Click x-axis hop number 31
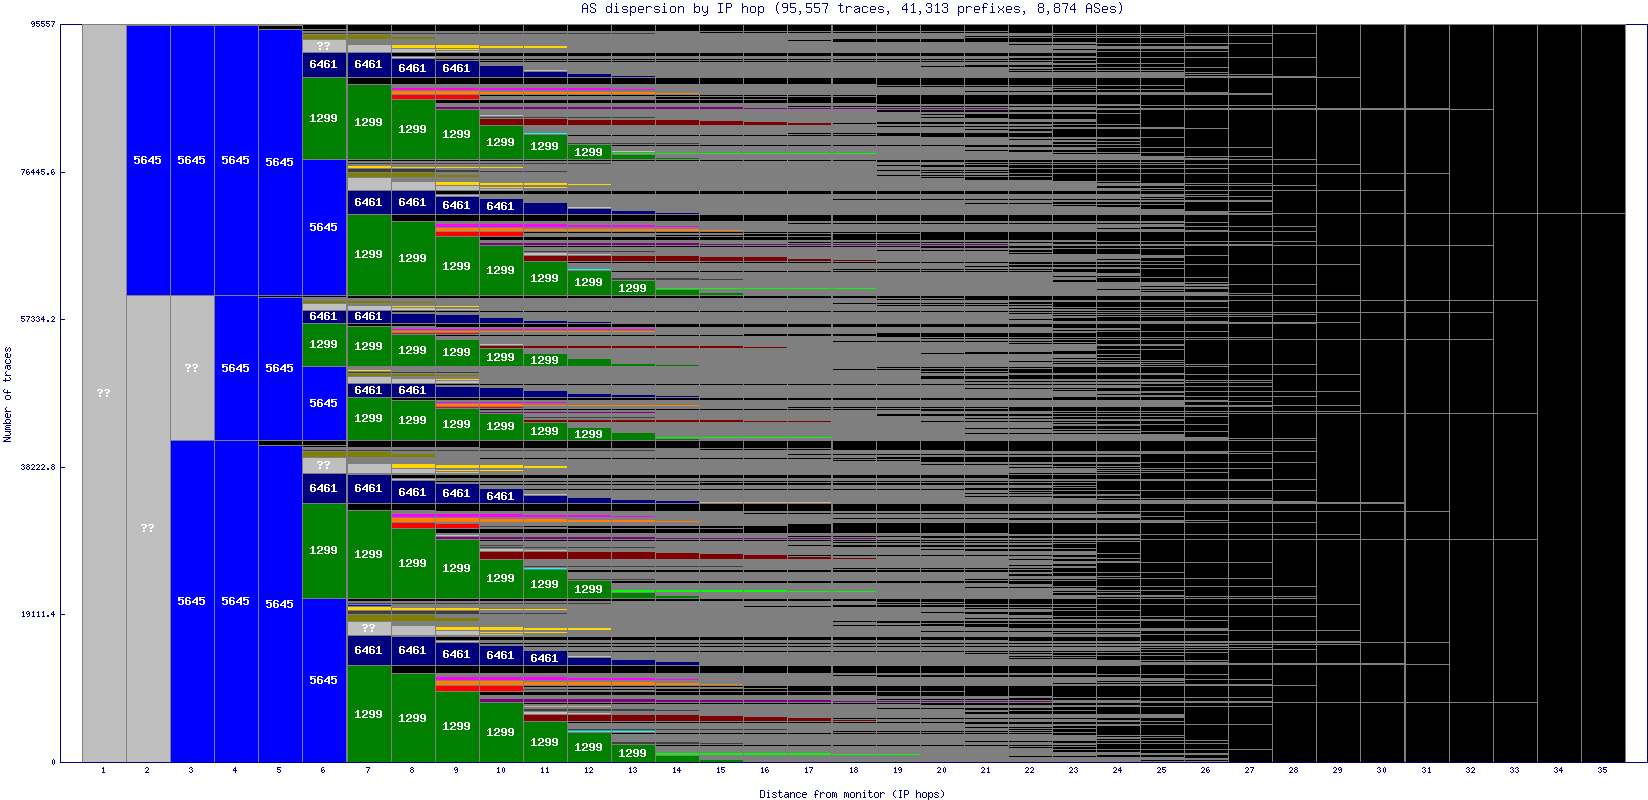 coord(1426,770)
